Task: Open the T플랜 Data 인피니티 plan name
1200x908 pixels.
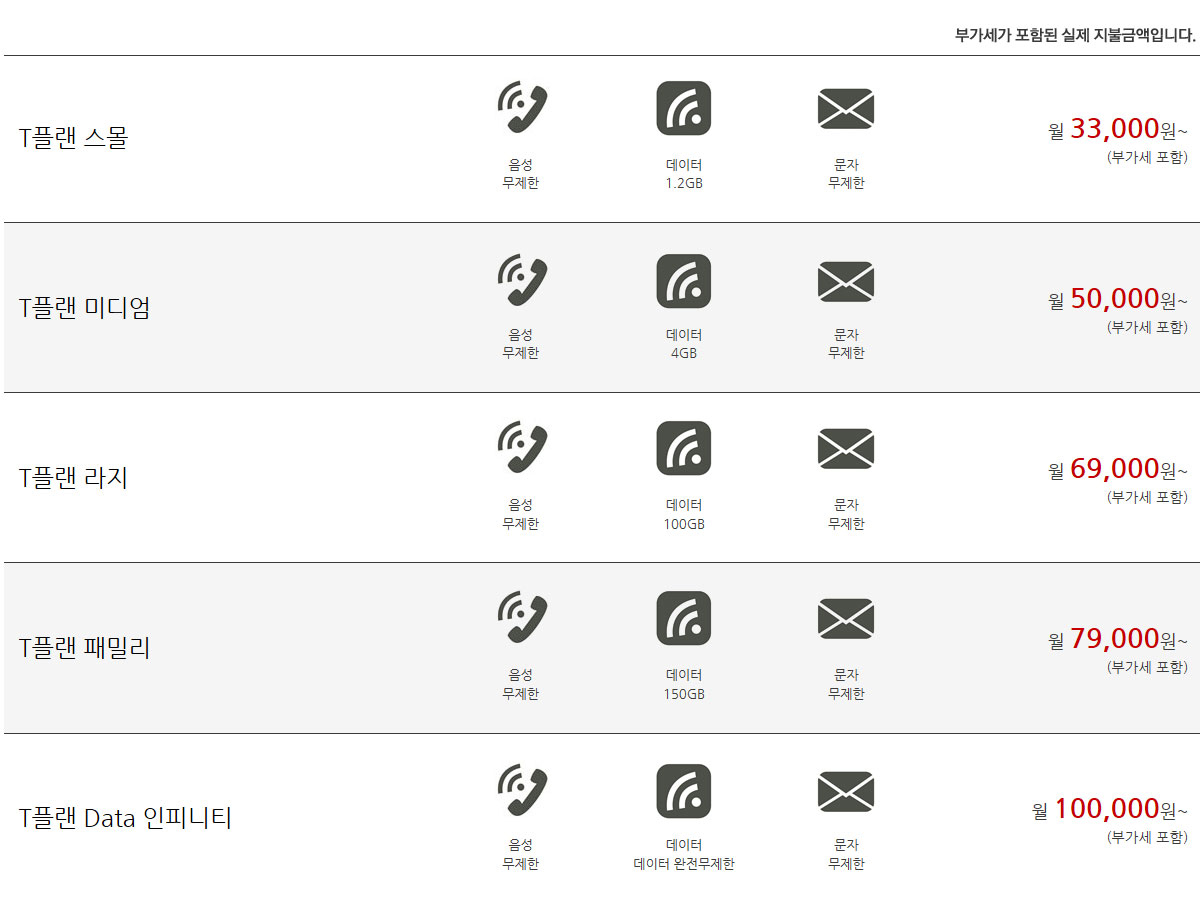Action: point(125,818)
